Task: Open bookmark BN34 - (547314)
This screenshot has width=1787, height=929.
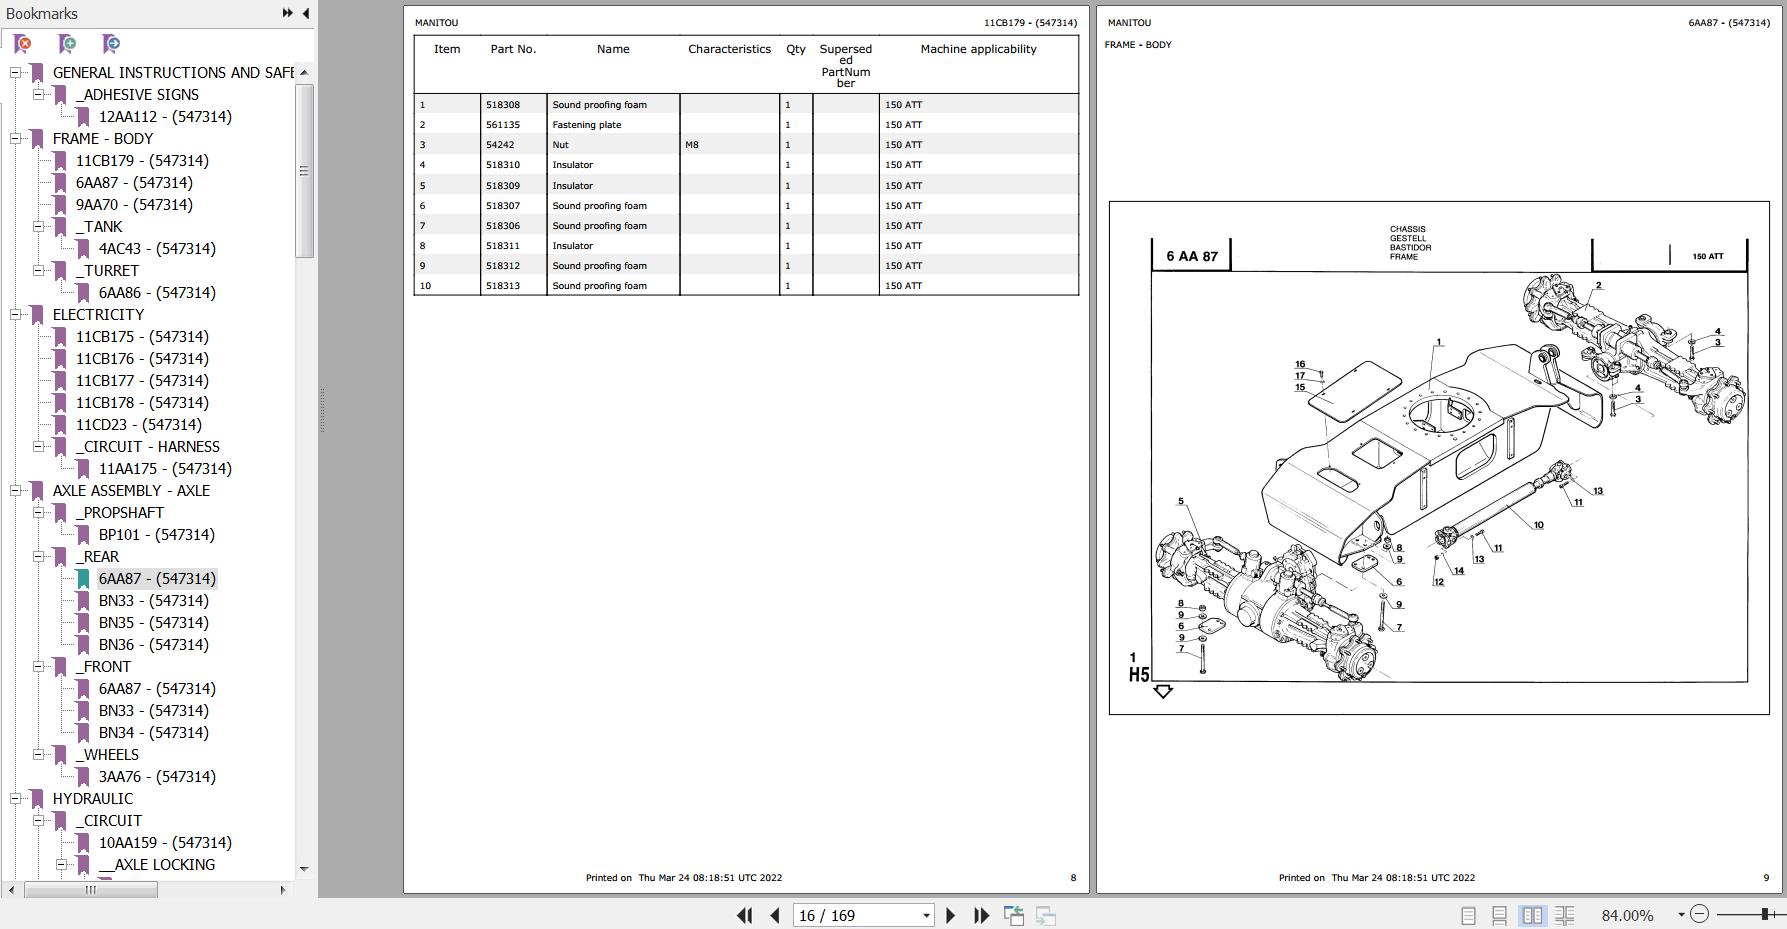Action: [154, 732]
